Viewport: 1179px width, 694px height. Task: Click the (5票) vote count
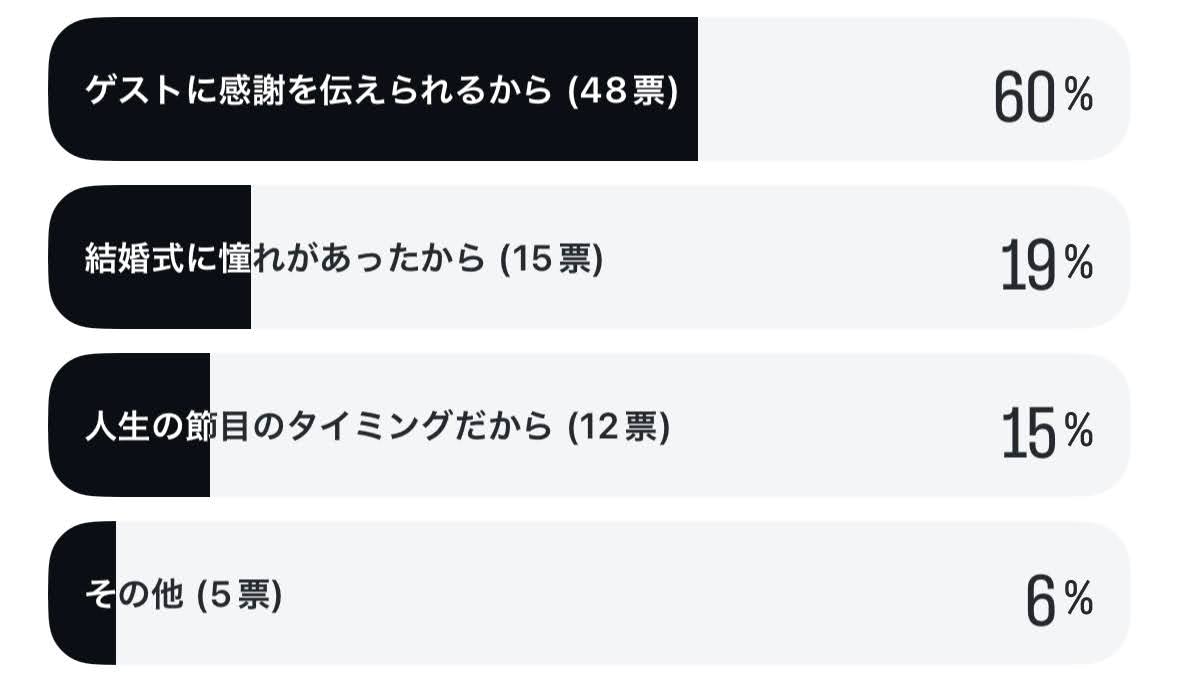[x=239, y=596]
